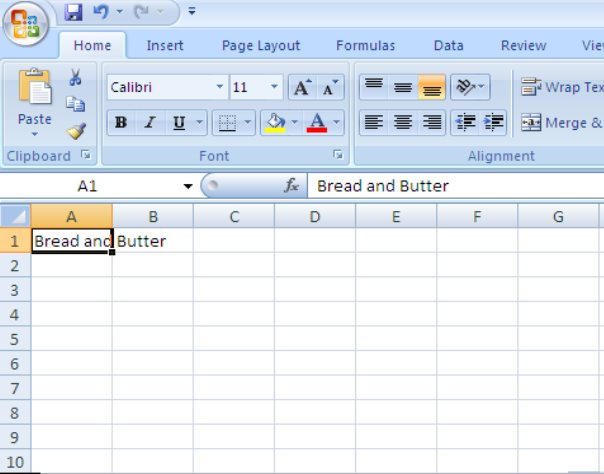Screen dimensions: 604x474
Task: Click the Merge & Center button
Action: (x=561, y=122)
